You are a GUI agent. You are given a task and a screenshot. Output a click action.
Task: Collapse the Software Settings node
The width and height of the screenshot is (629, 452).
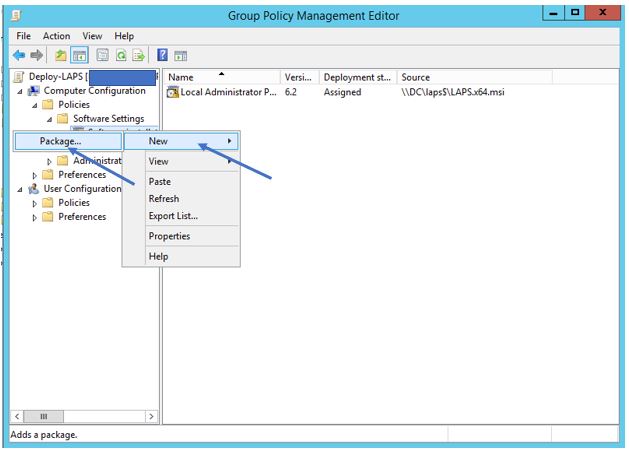[x=49, y=120]
